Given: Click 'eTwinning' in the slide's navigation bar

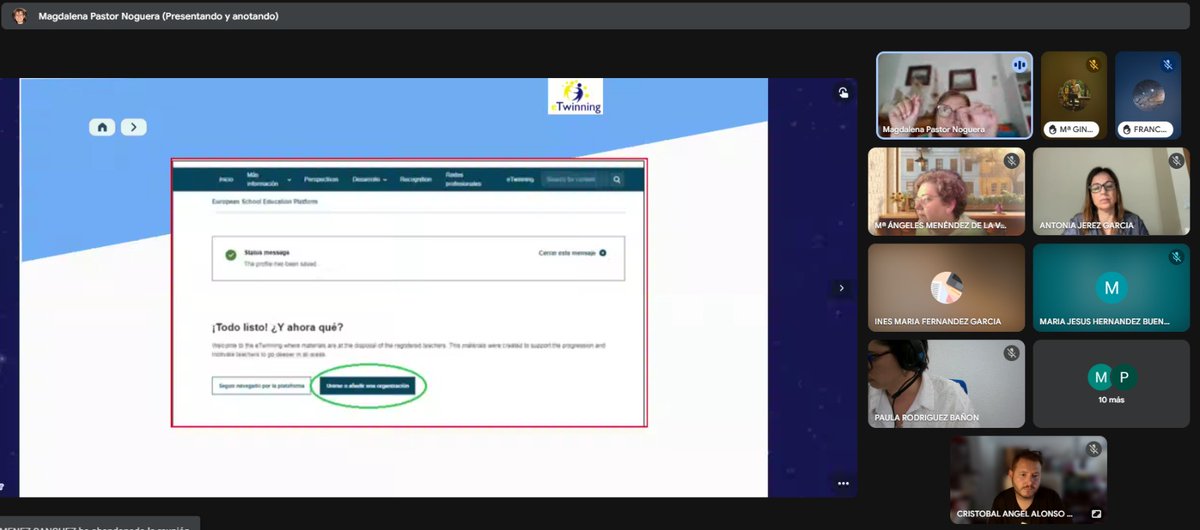Looking at the screenshot, I should tap(520, 180).
